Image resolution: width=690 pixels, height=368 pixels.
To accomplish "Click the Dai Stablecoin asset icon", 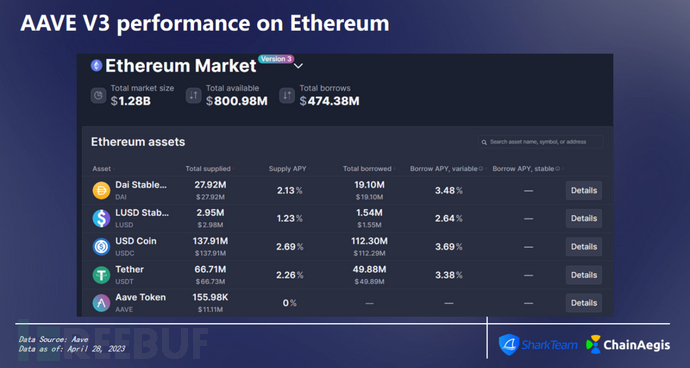I will tap(101, 191).
